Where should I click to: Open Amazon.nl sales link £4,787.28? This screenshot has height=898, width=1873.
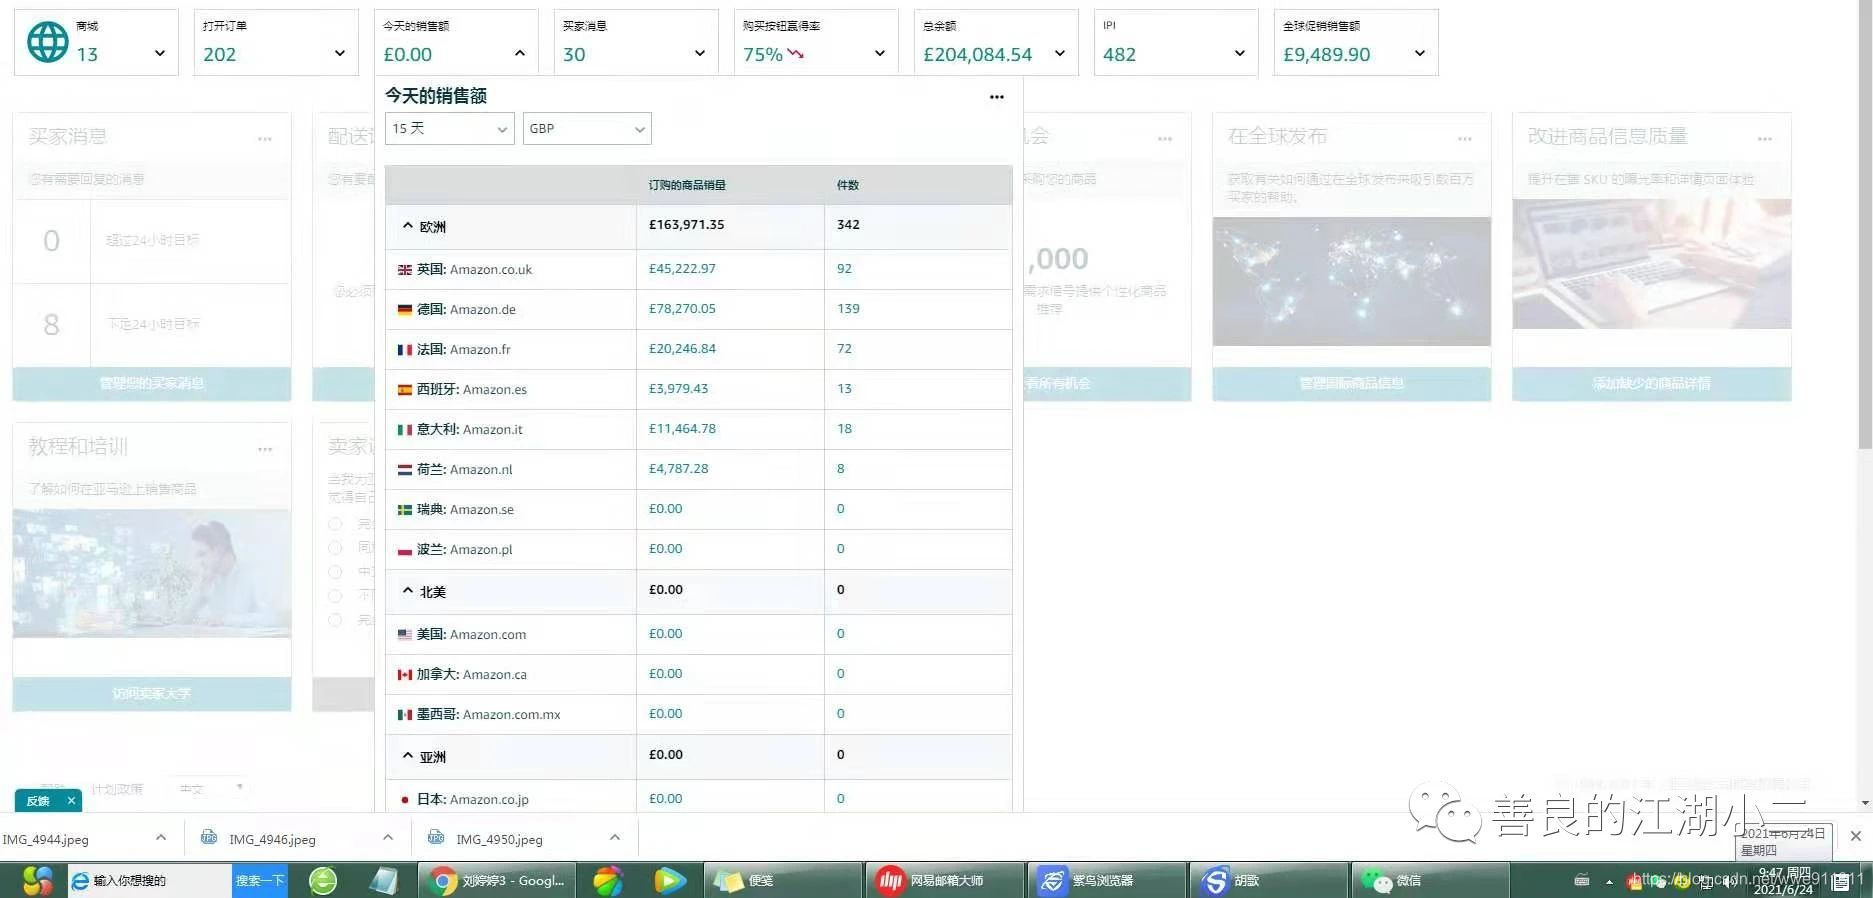pos(678,469)
